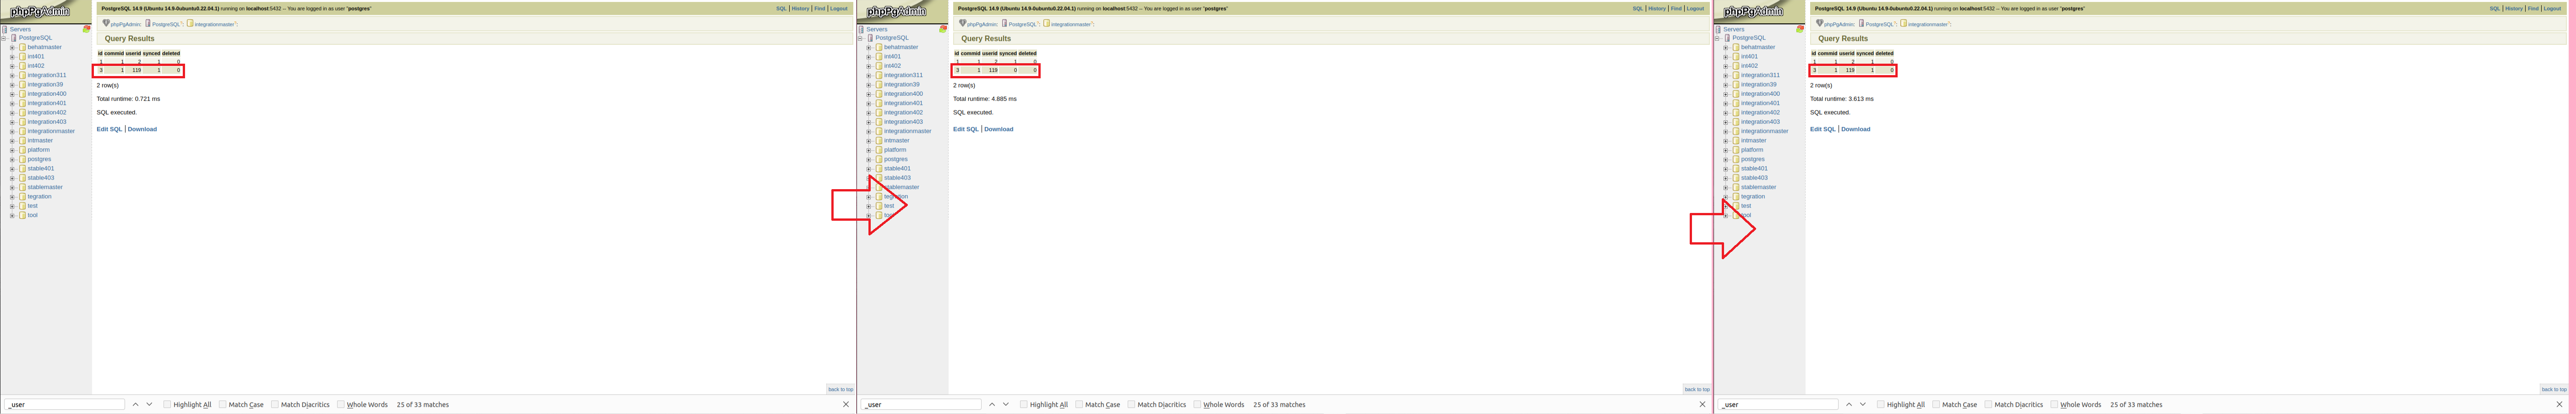Image resolution: width=2576 pixels, height=414 pixels.
Task: Toggle Highlight All in 0.721 ms window
Action: coord(168,404)
